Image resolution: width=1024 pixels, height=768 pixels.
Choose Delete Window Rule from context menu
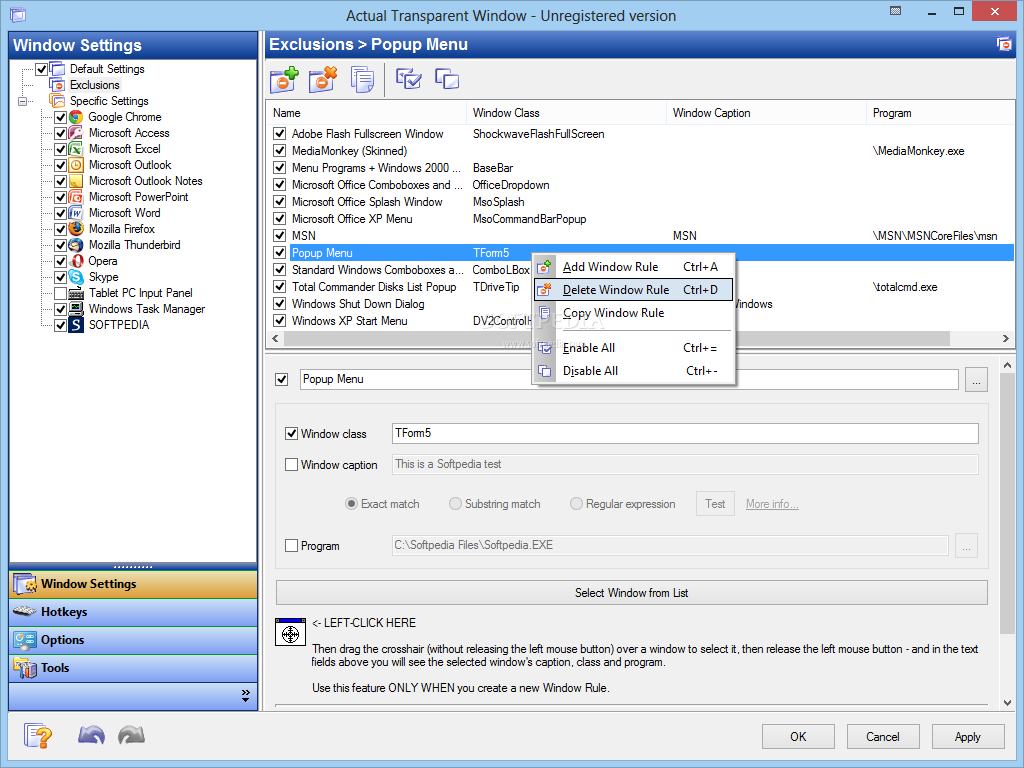(633, 289)
